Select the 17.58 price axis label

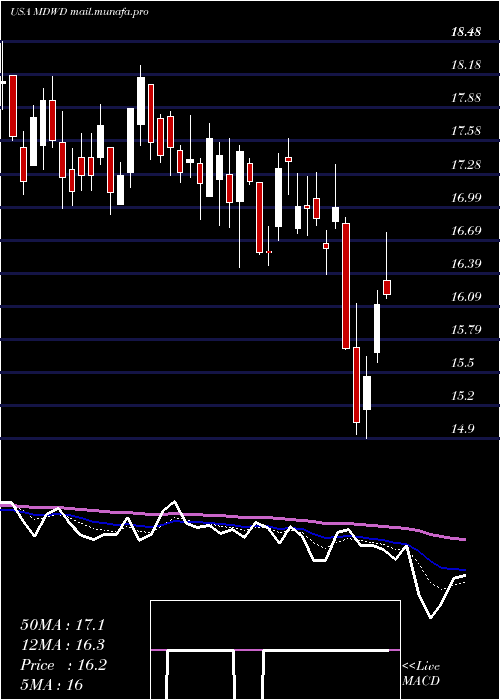pyautogui.click(x=466, y=131)
